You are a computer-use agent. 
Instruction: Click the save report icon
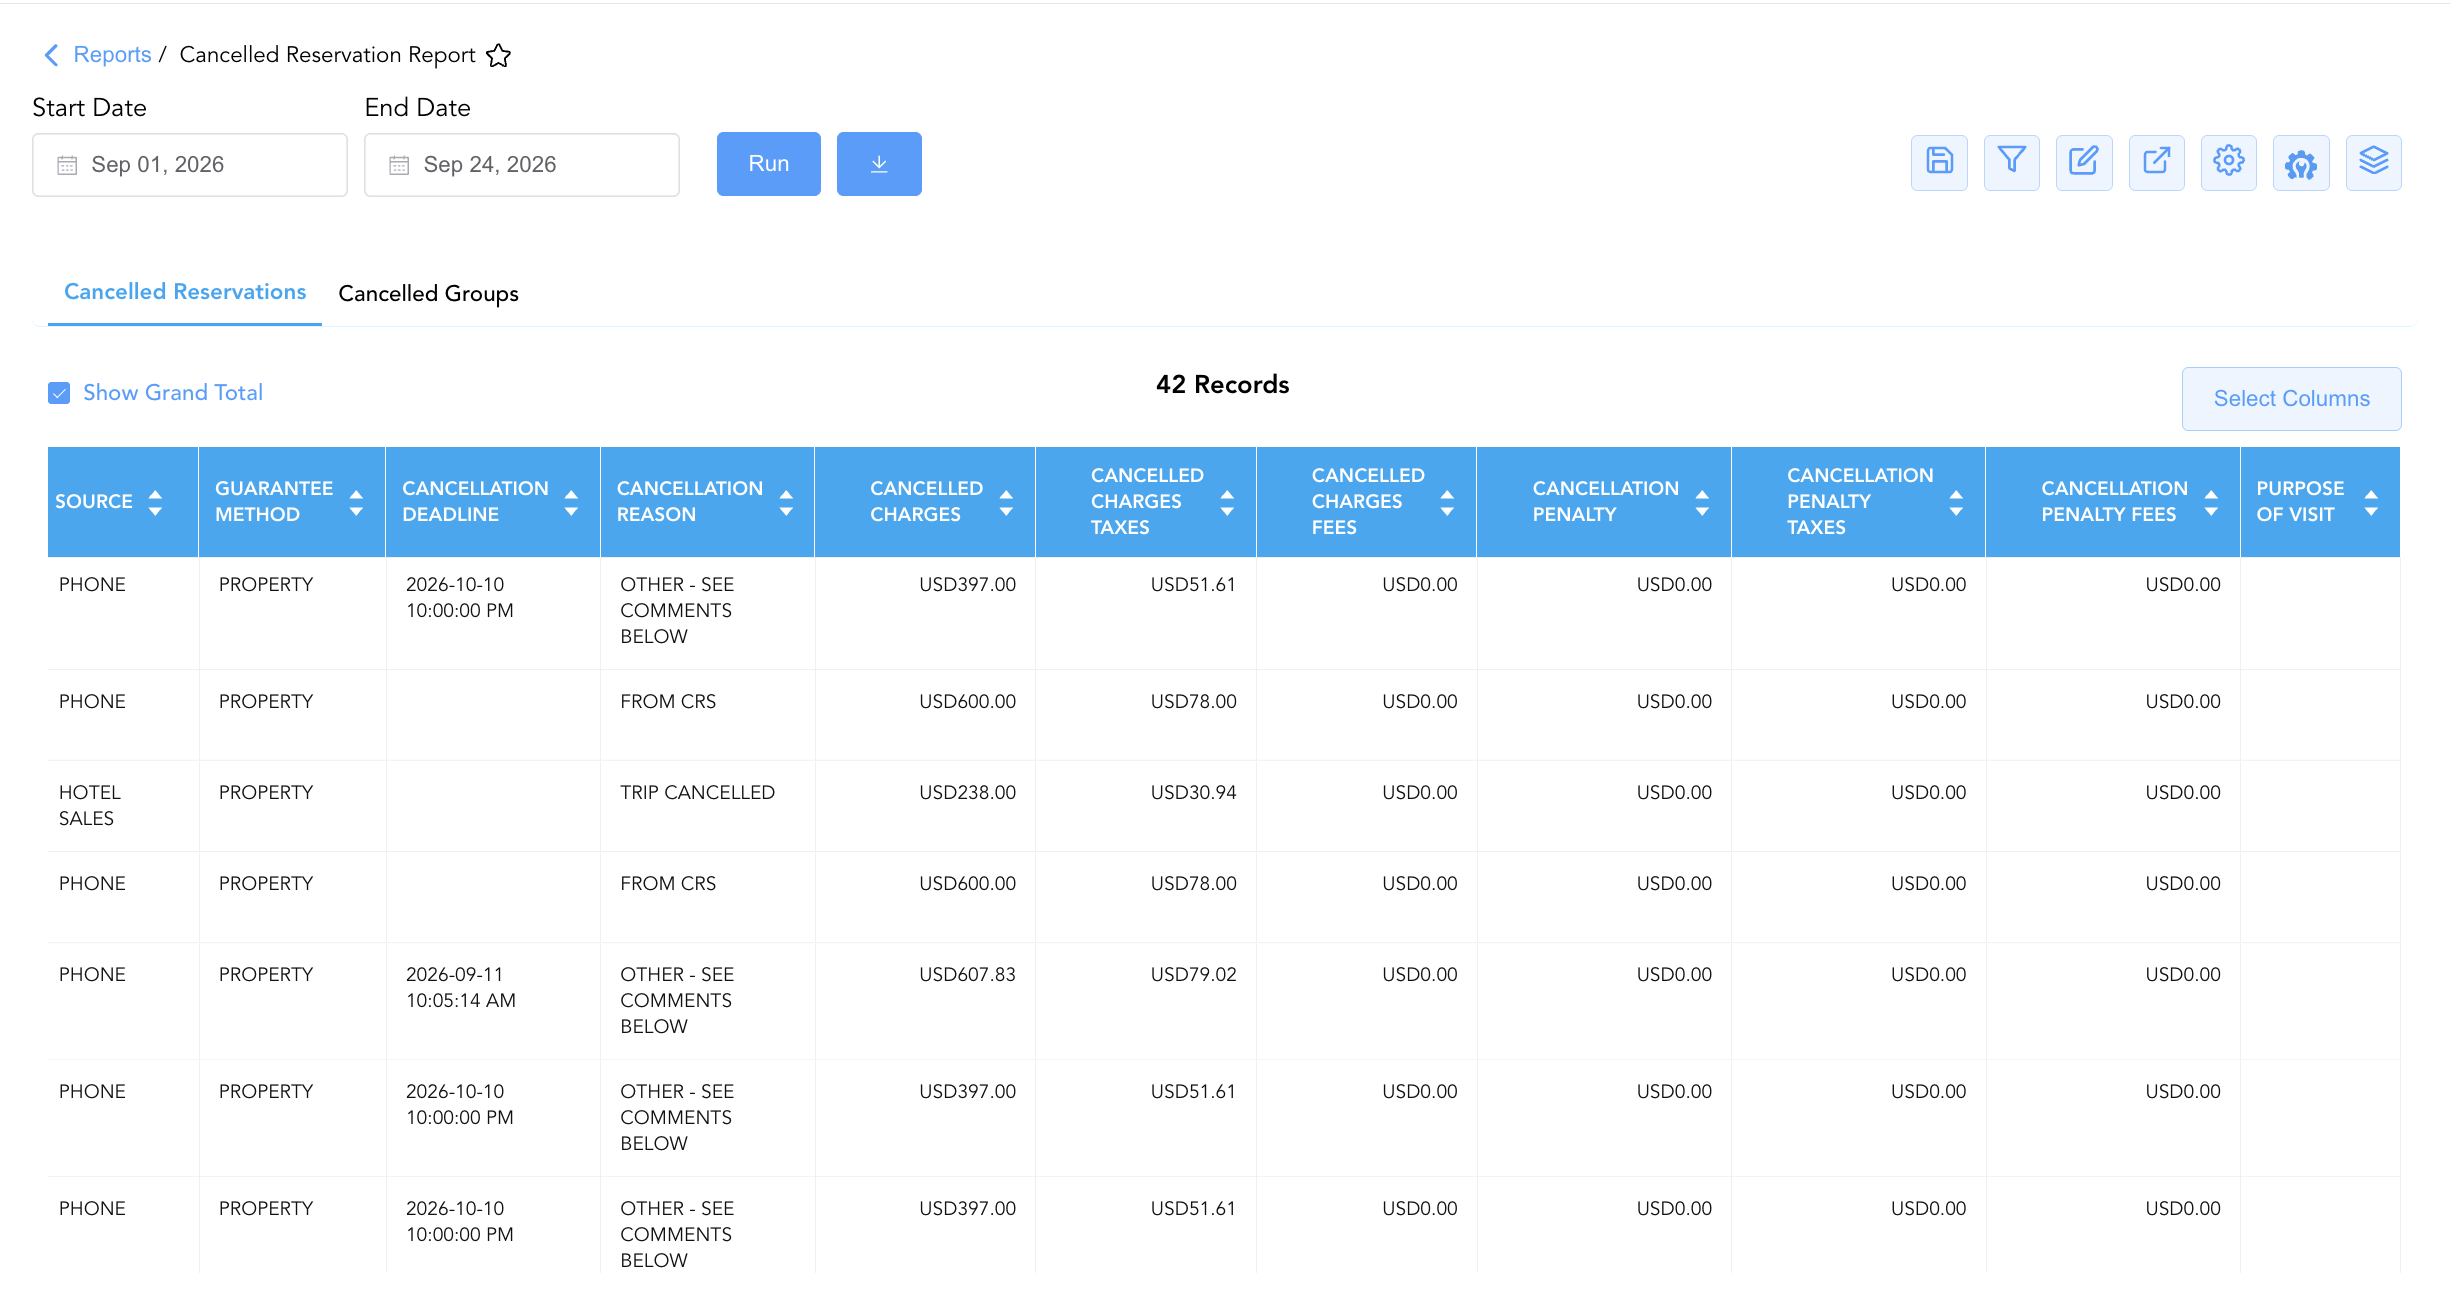pyautogui.click(x=1939, y=162)
